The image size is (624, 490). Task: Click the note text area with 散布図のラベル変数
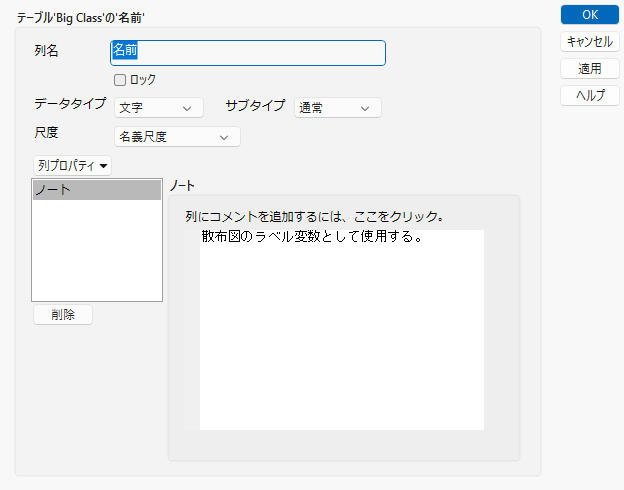click(x=342, y=330)
